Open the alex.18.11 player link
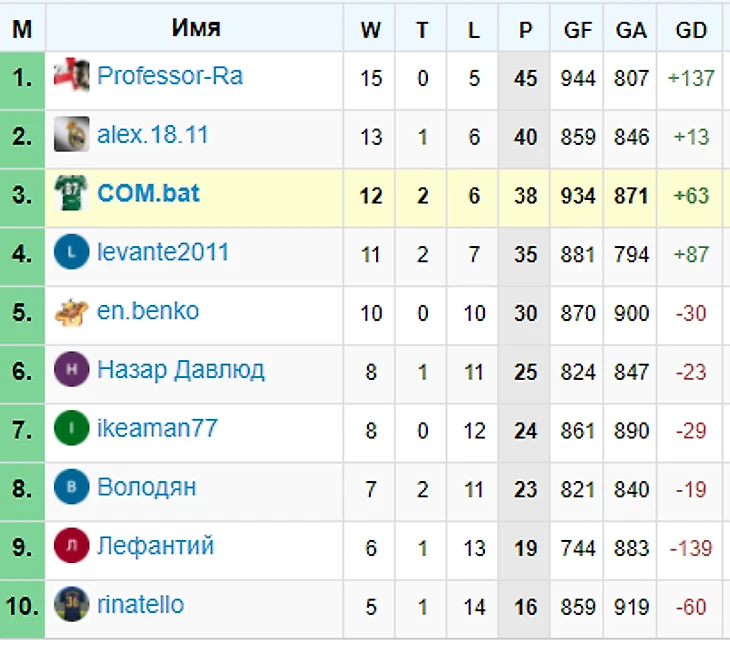This screenshot has width=730, height=646. pos(153,135)
